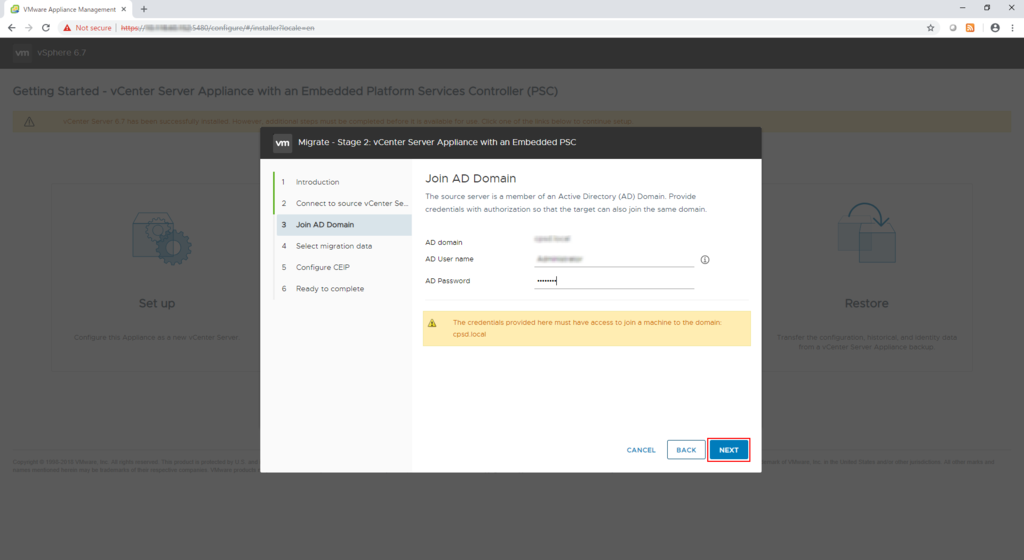Click the yellow warning triangle in credentials notice
The image size is (1024, 560).
coord(432,323)
